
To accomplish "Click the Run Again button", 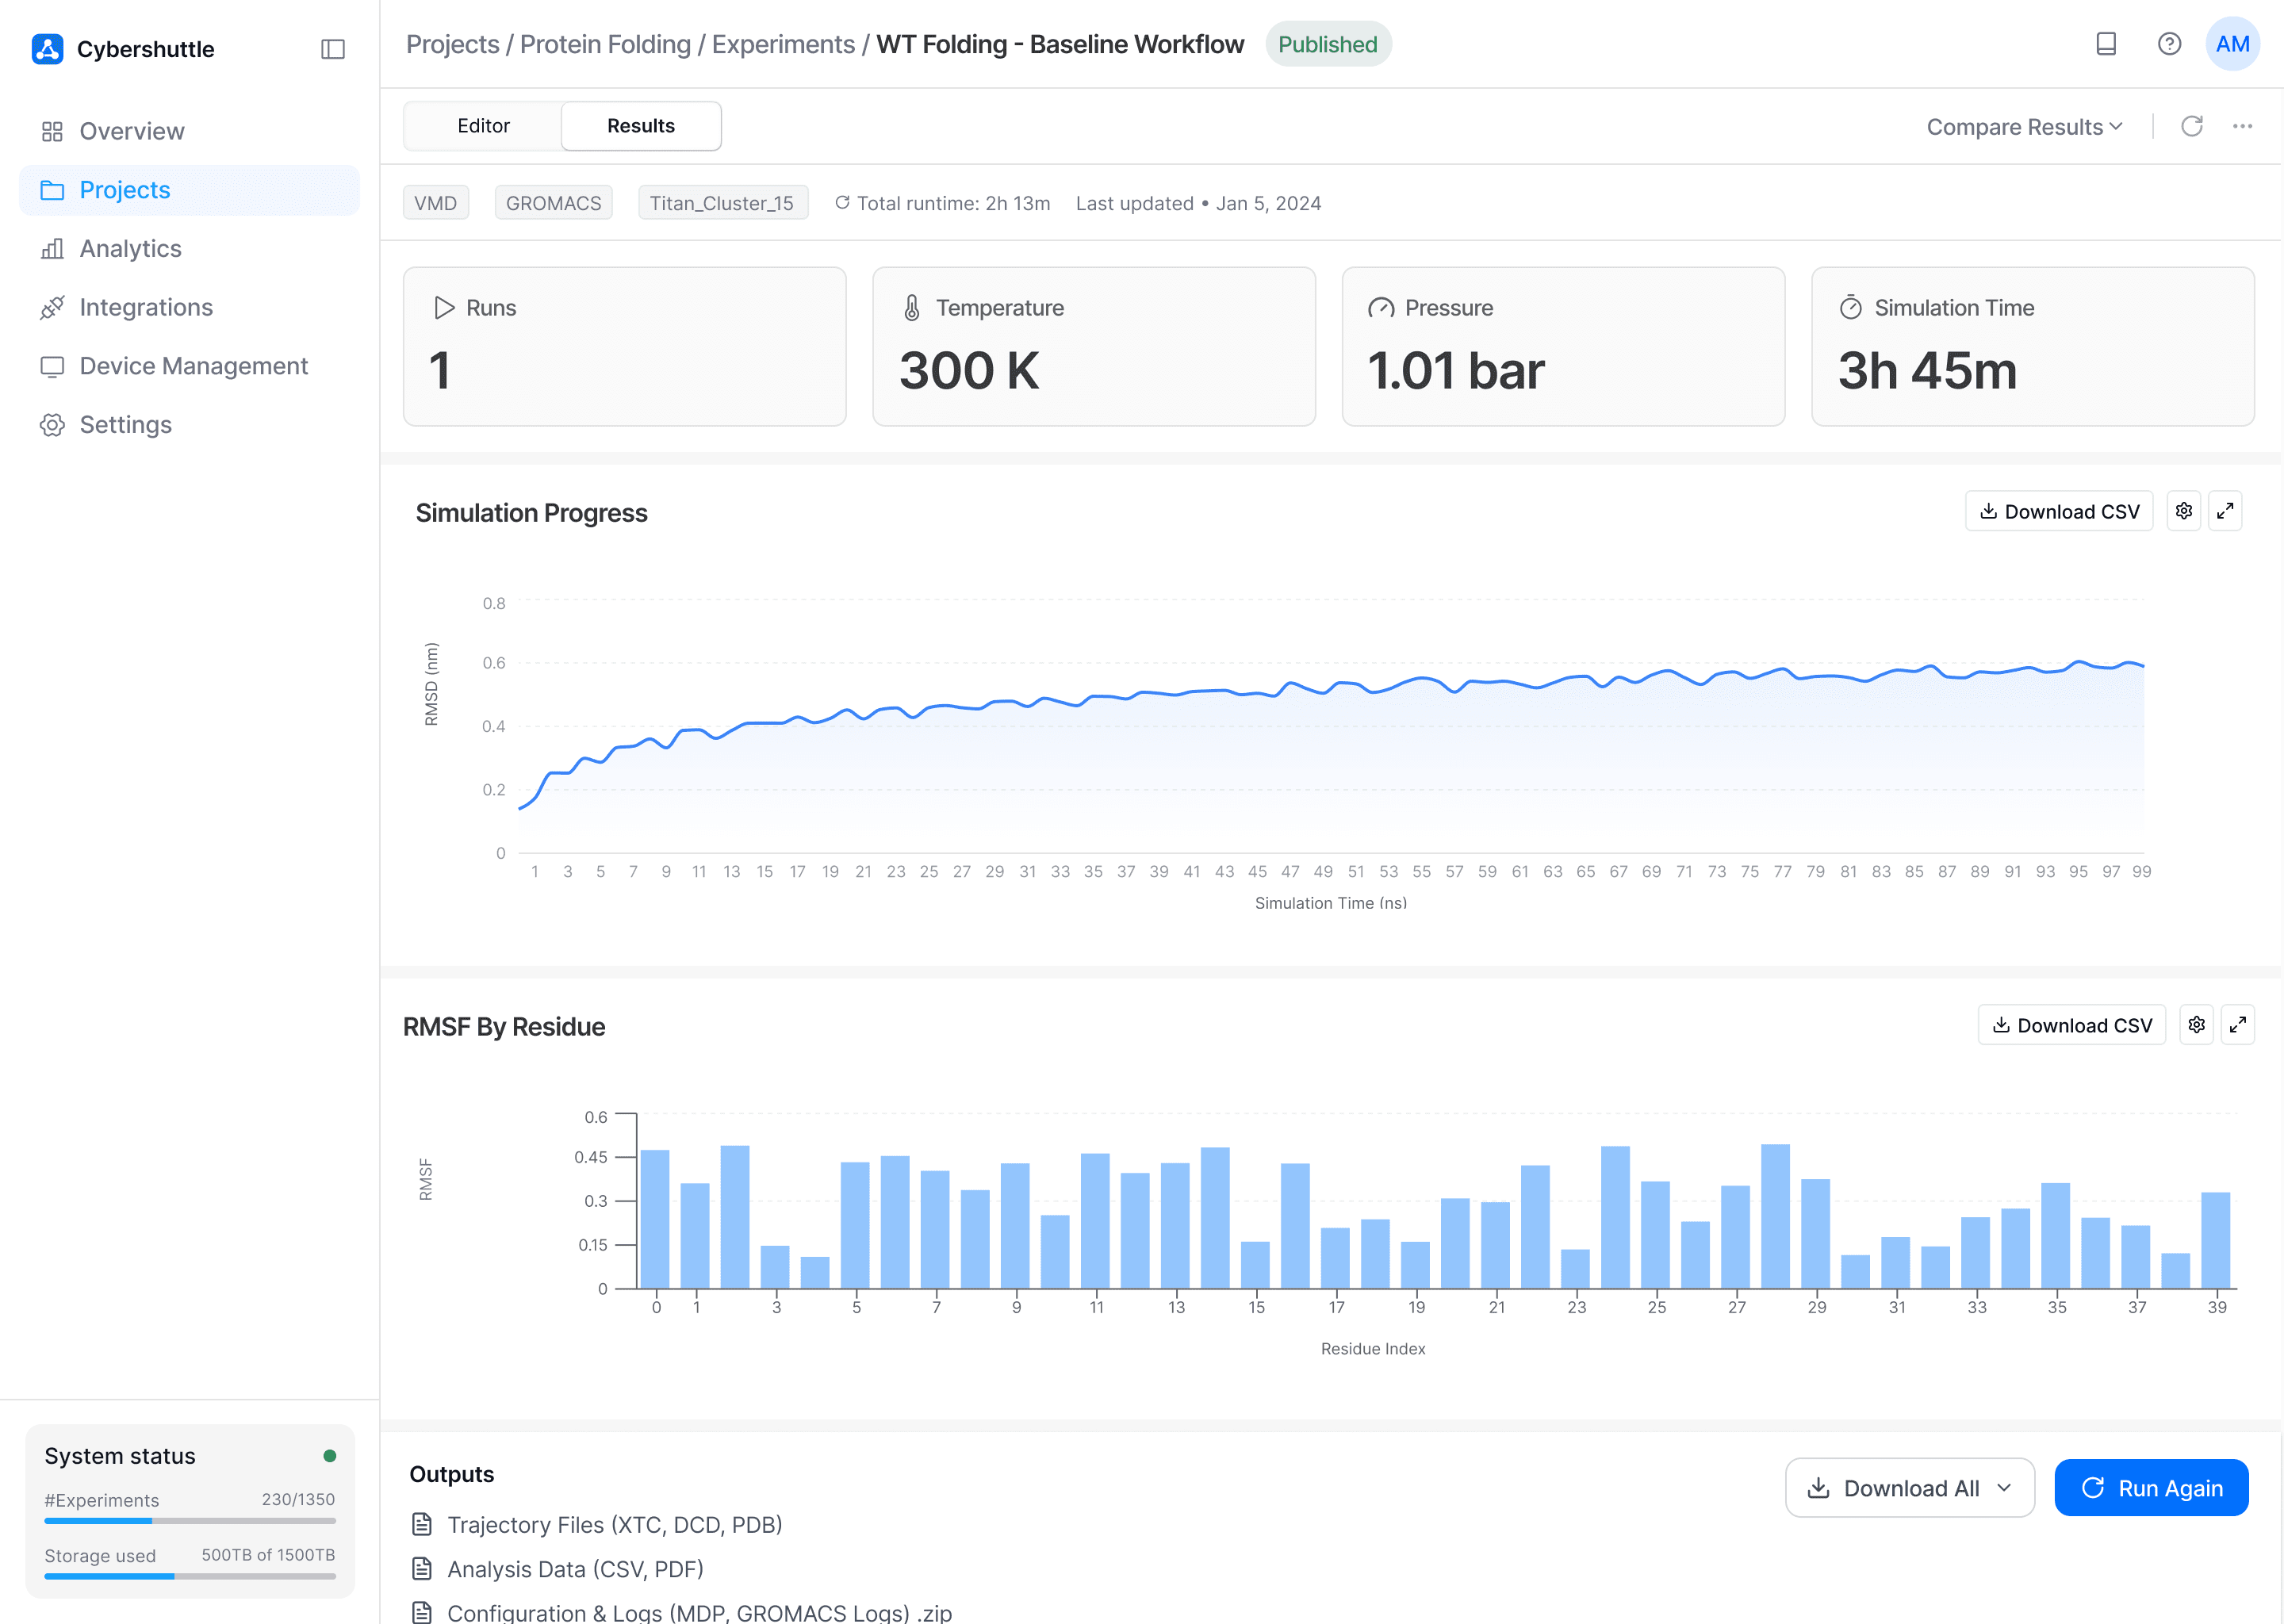I will [x=2151, y=1488].
